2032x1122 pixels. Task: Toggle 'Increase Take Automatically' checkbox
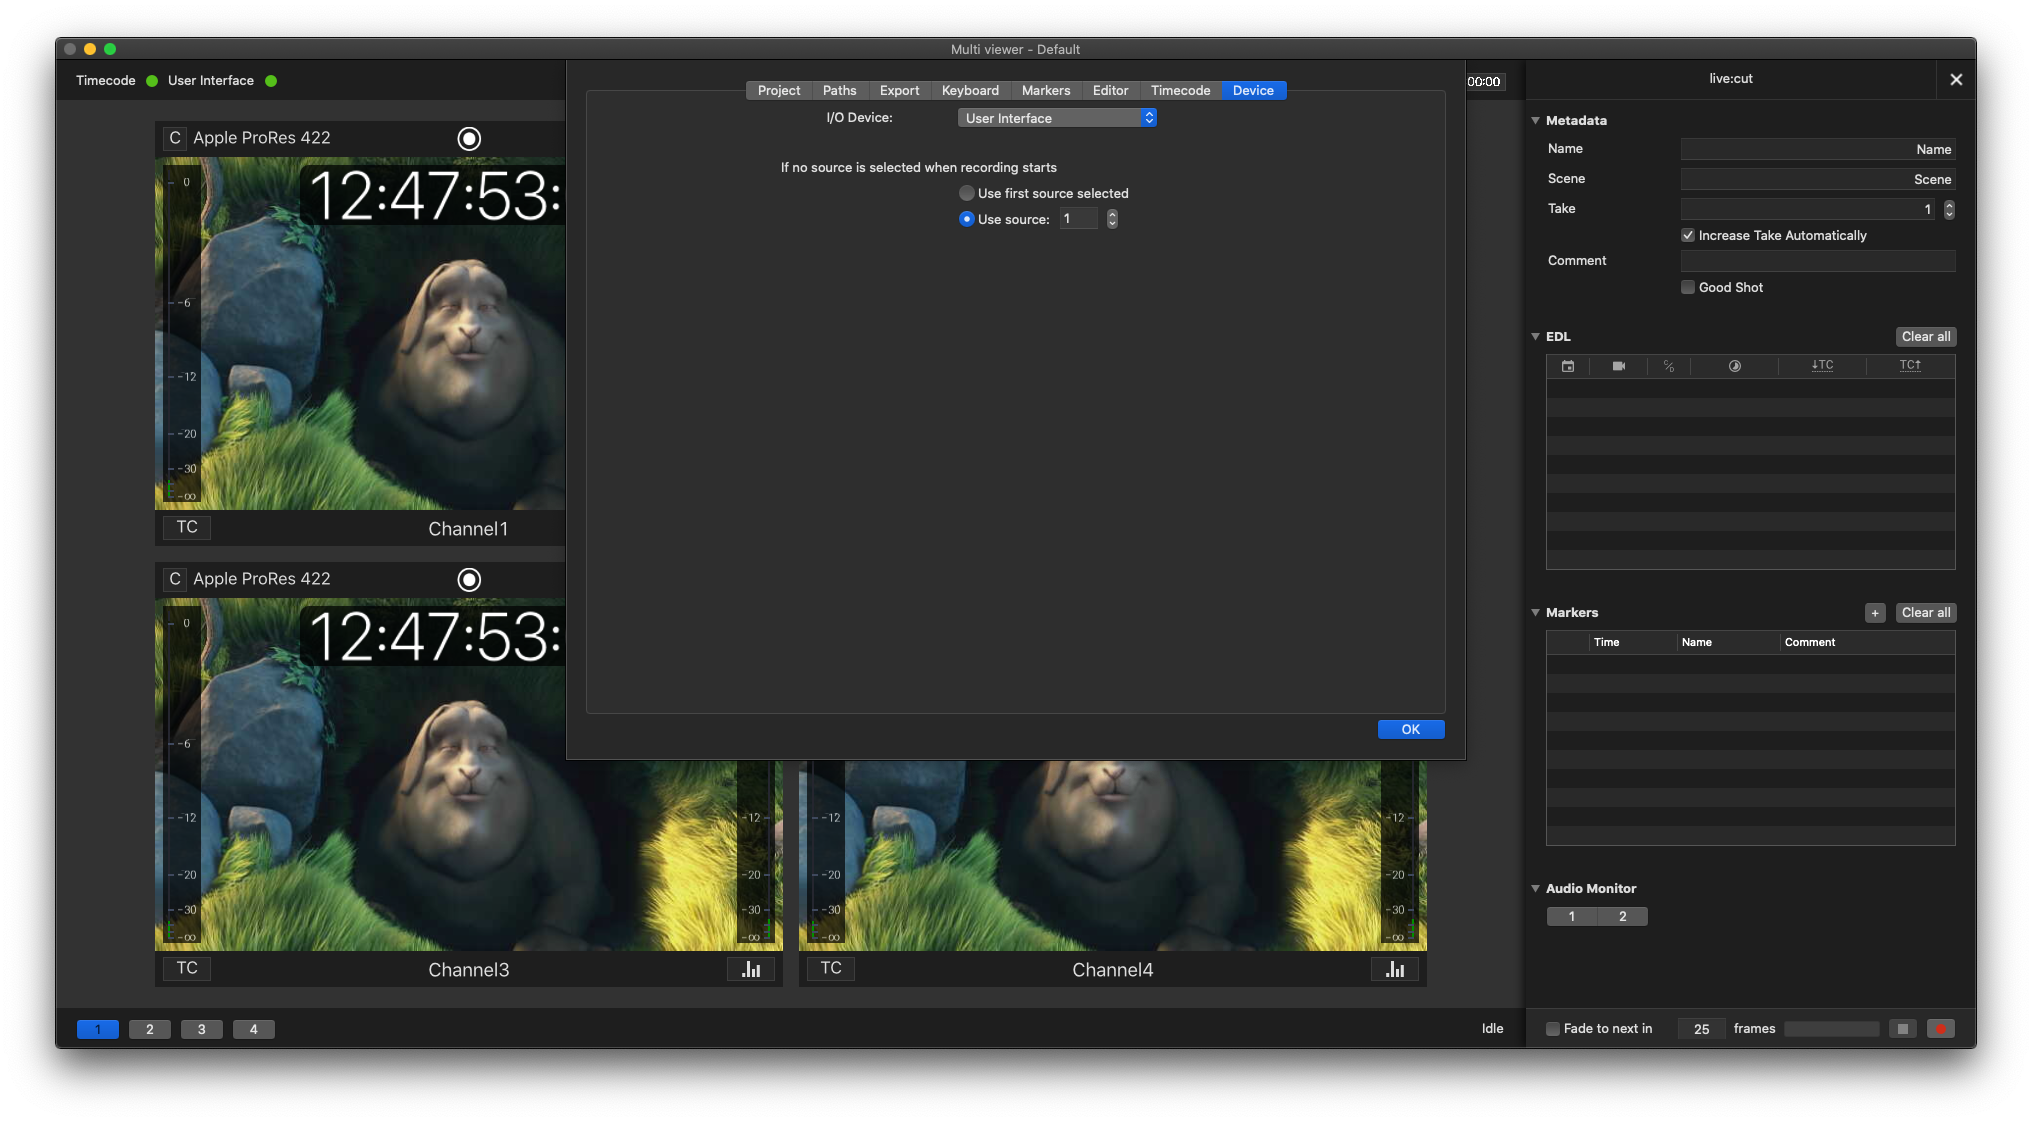click(1688, 236)
